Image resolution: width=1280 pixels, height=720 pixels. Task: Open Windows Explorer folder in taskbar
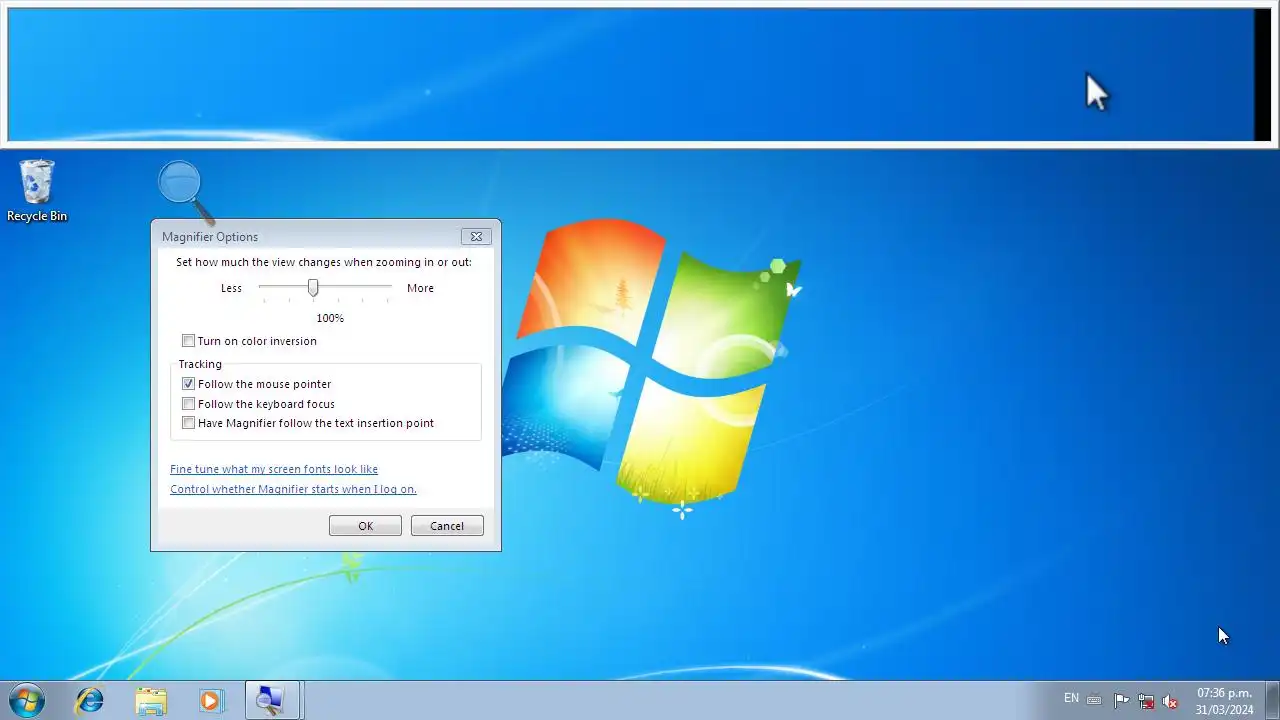151,700
